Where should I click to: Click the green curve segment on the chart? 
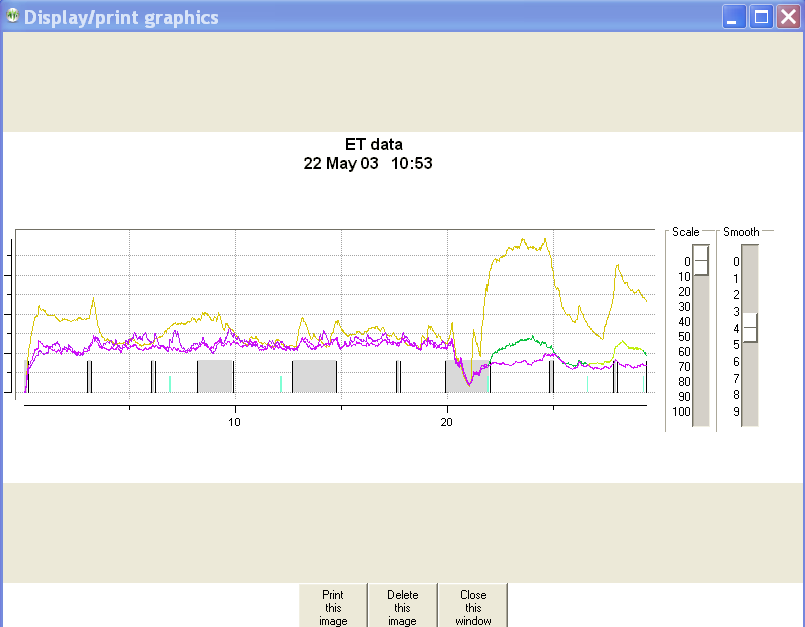pos(520,342)
